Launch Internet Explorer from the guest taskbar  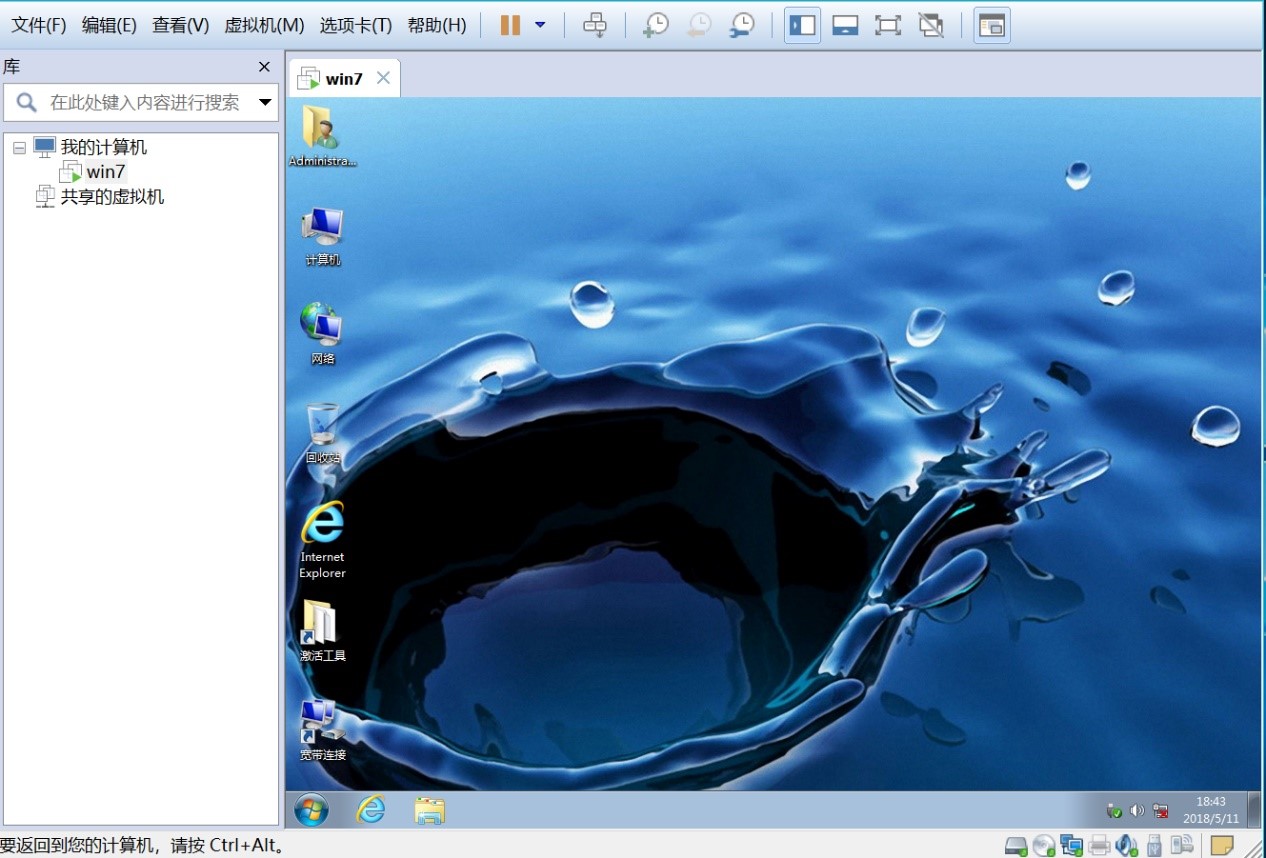point(371,810)
